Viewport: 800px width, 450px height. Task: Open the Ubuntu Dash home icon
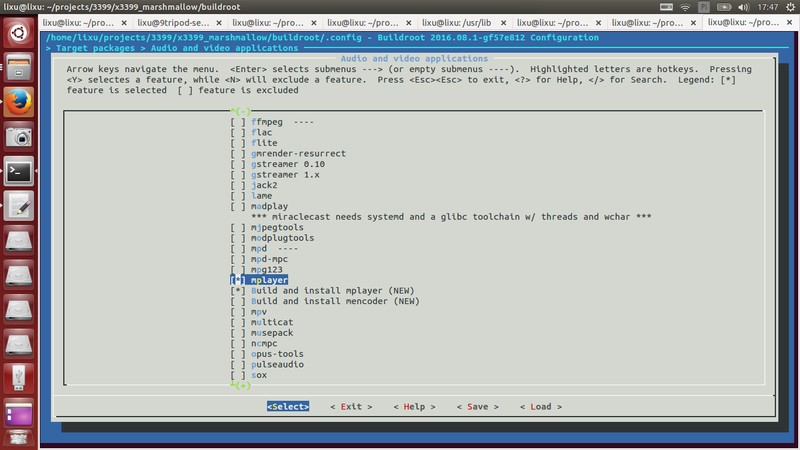(x=19, y=32)
